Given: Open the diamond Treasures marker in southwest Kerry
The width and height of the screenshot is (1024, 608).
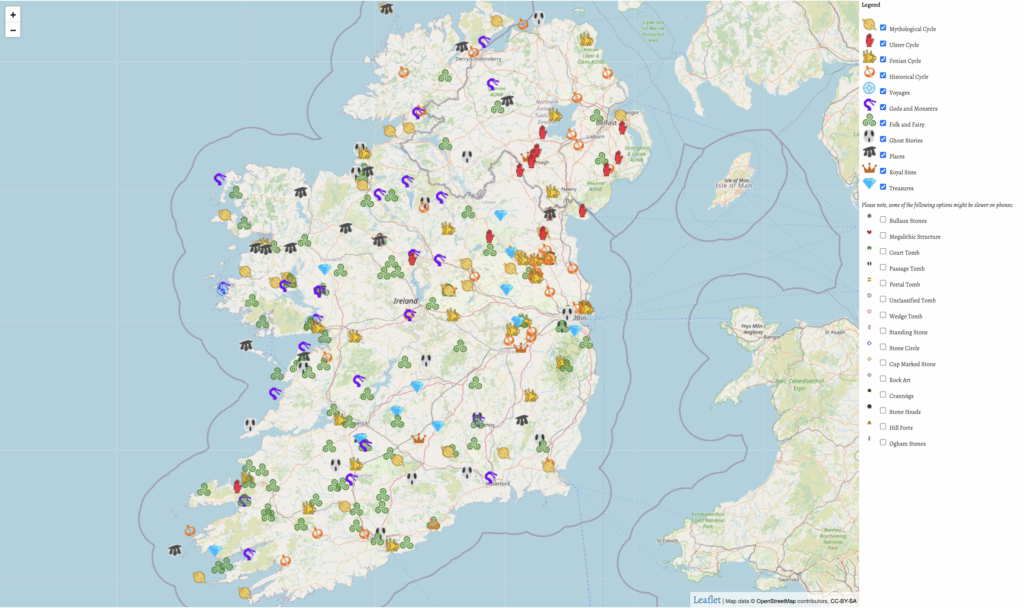Looking at the screenshot, I should point(215,551).
